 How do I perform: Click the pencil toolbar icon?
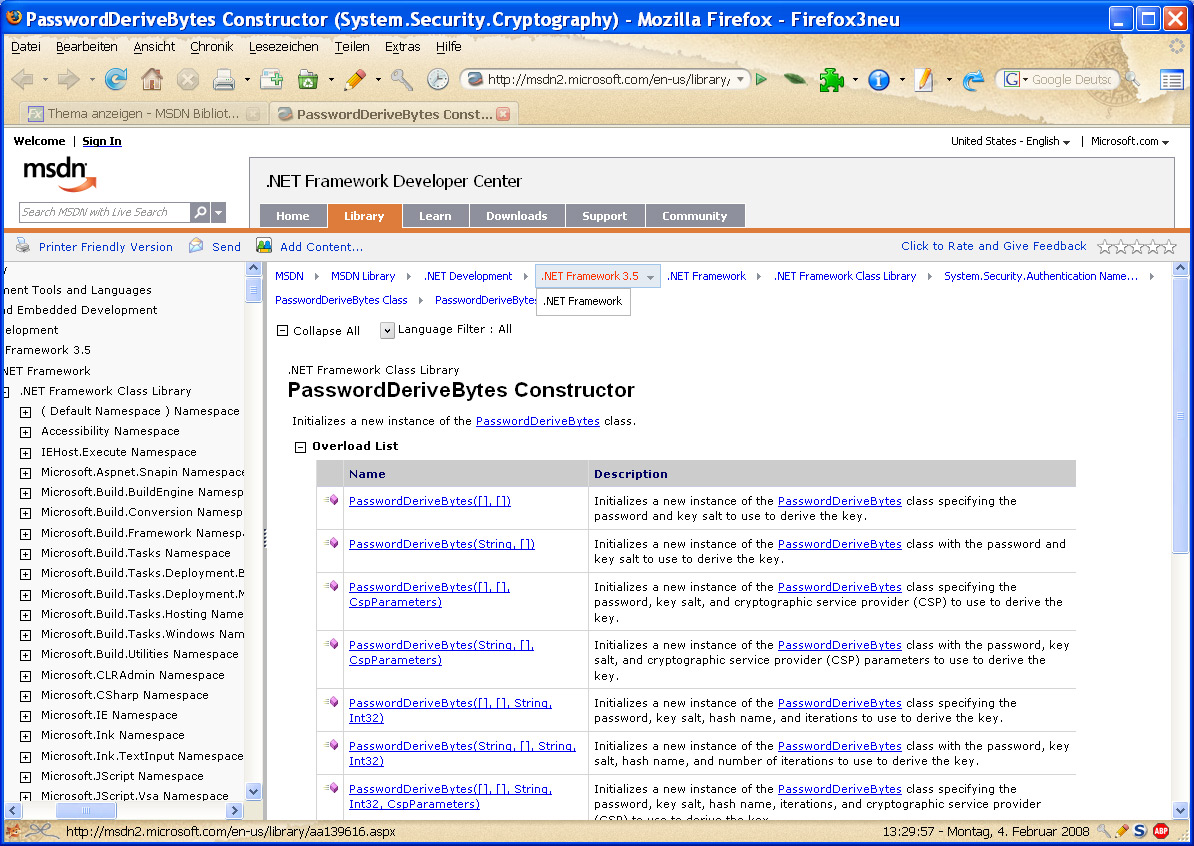pyautogui.click(x=355, y=79)
